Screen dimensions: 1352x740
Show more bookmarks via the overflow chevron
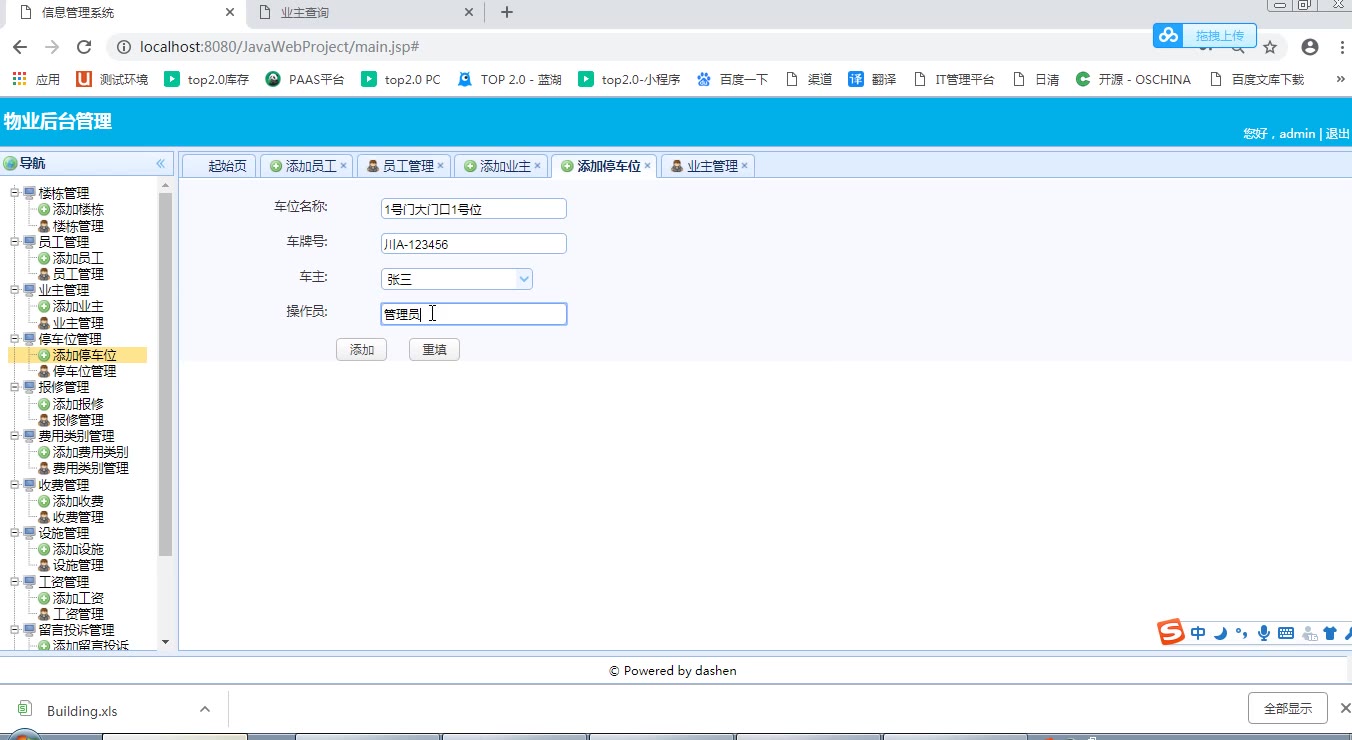pos(1340,79)
